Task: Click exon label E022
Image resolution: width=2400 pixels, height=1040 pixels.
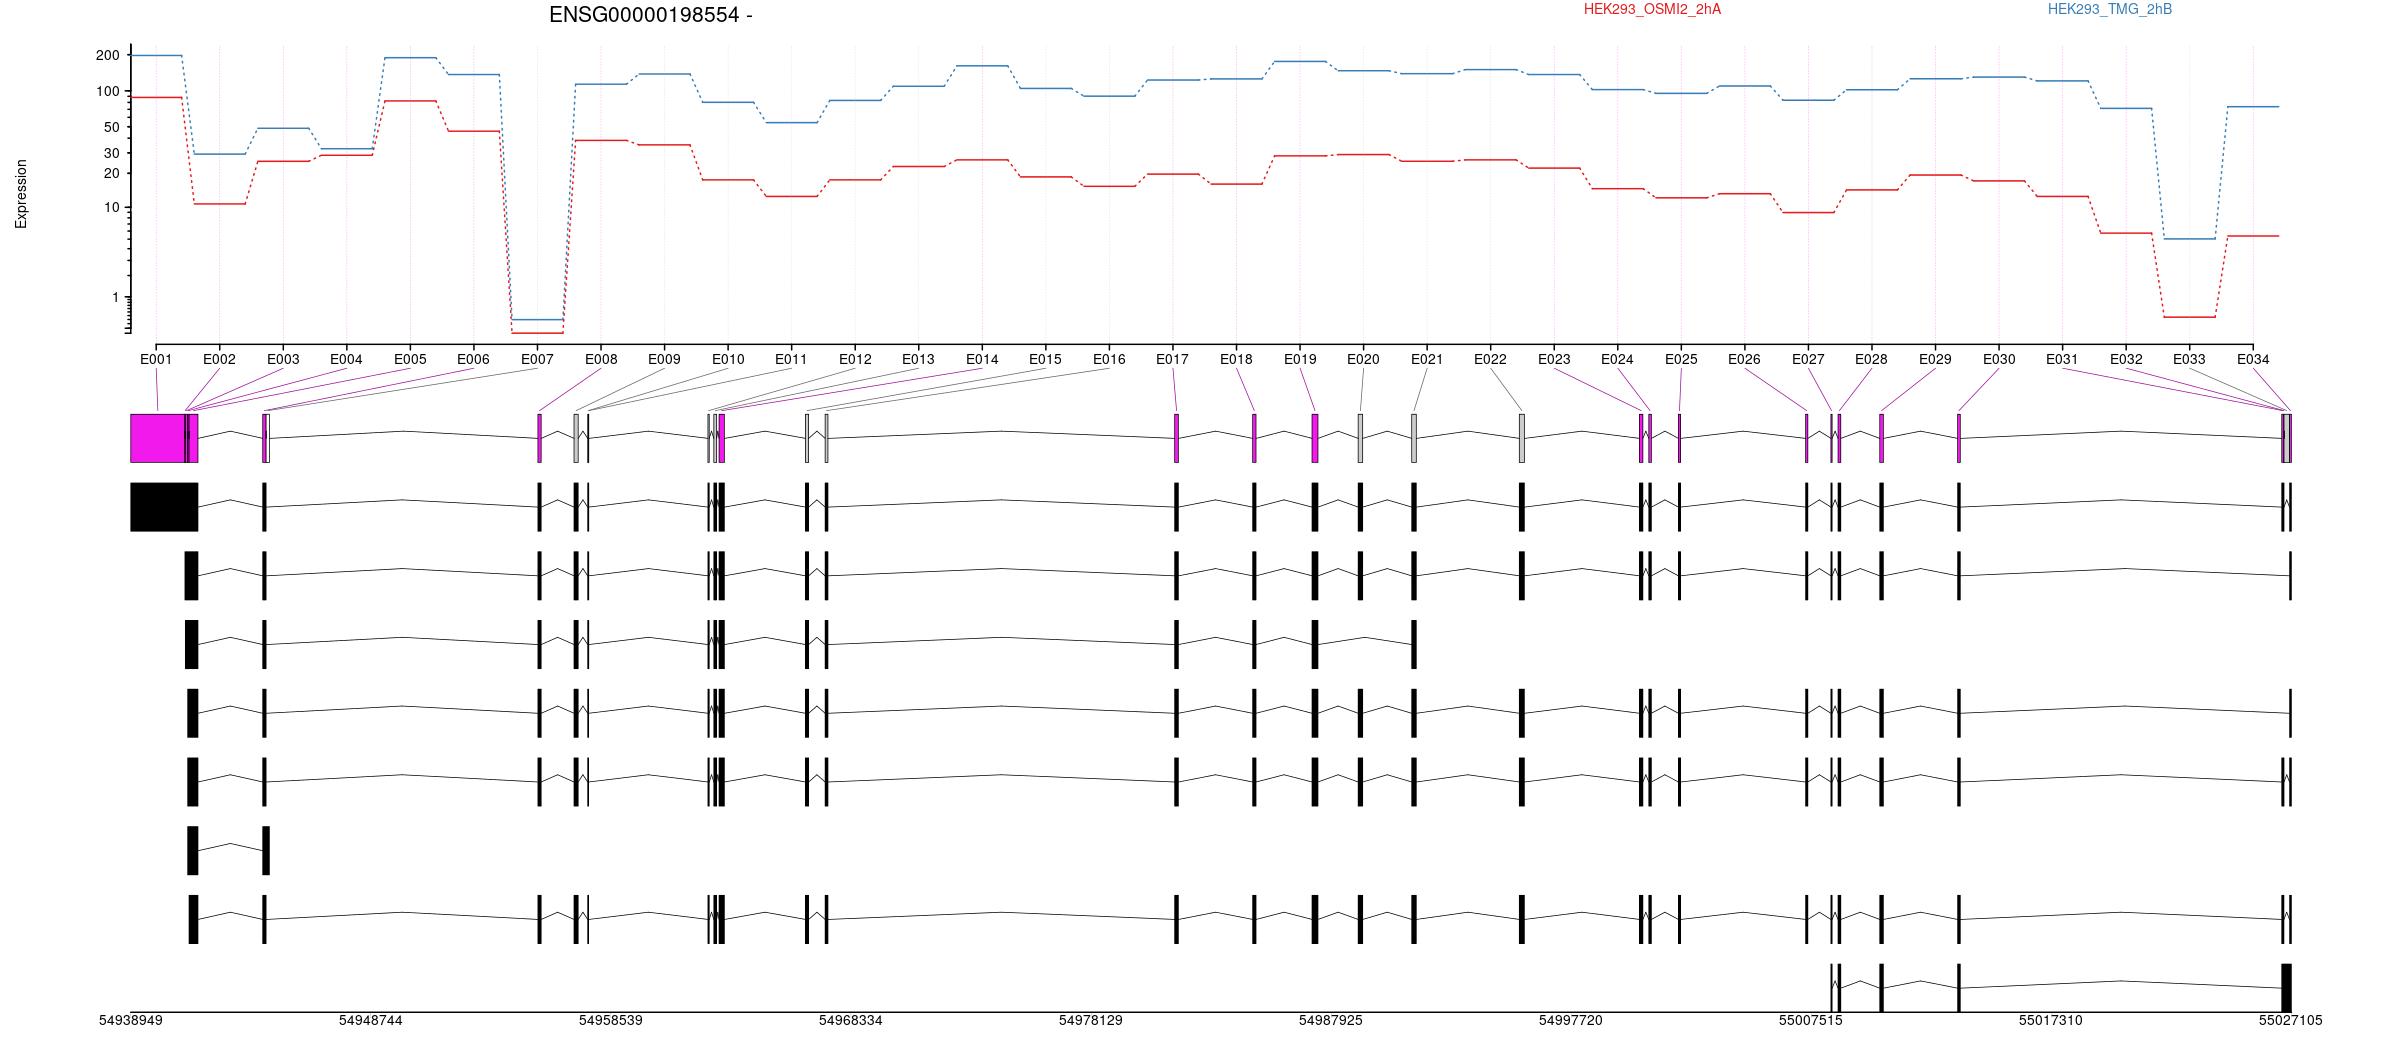Action: [x=1490, y=359]
